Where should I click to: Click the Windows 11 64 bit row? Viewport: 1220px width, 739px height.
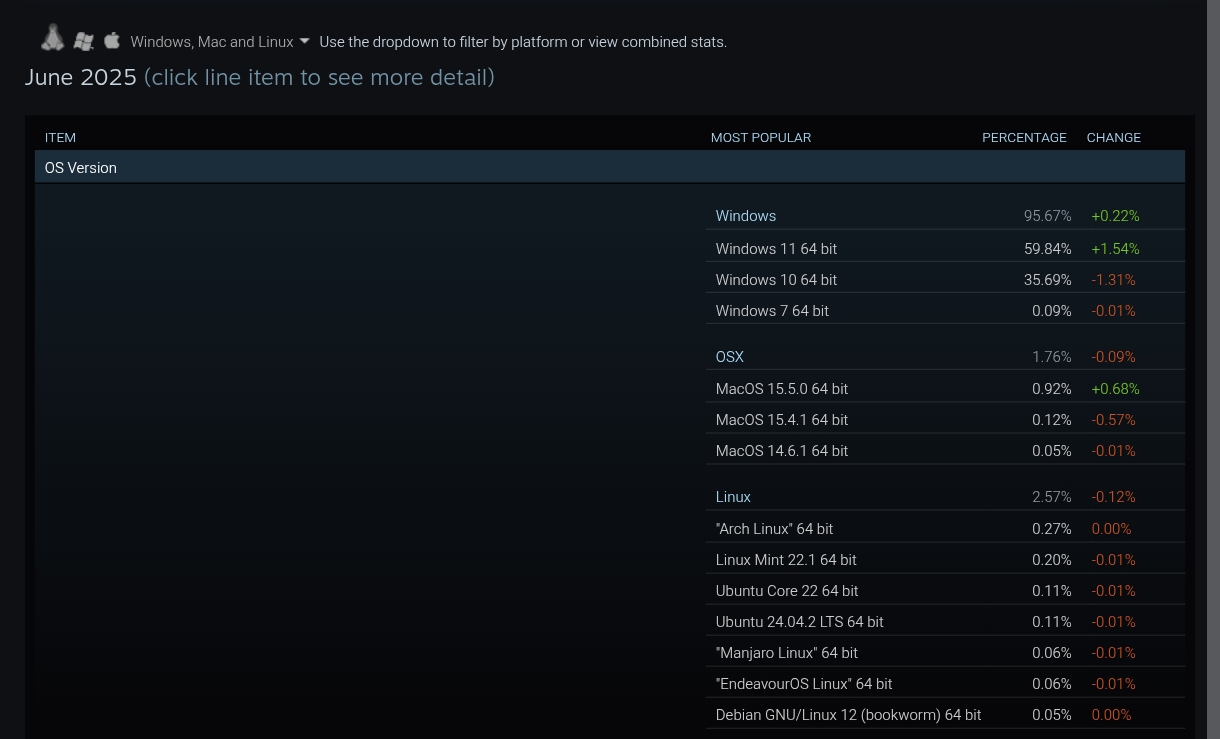(x=945, y=248)
